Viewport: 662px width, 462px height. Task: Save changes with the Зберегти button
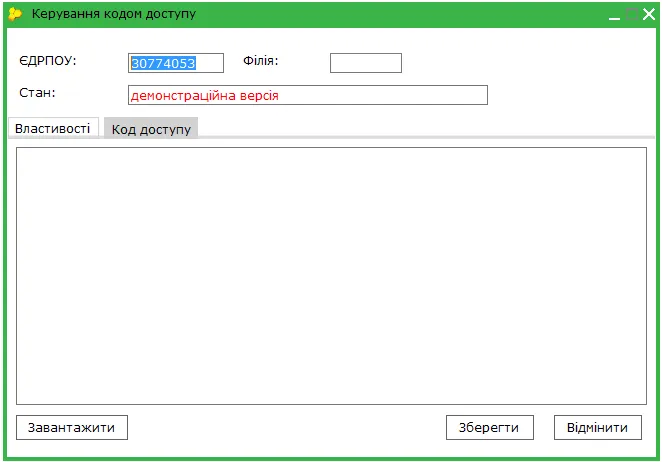[490, 427]
